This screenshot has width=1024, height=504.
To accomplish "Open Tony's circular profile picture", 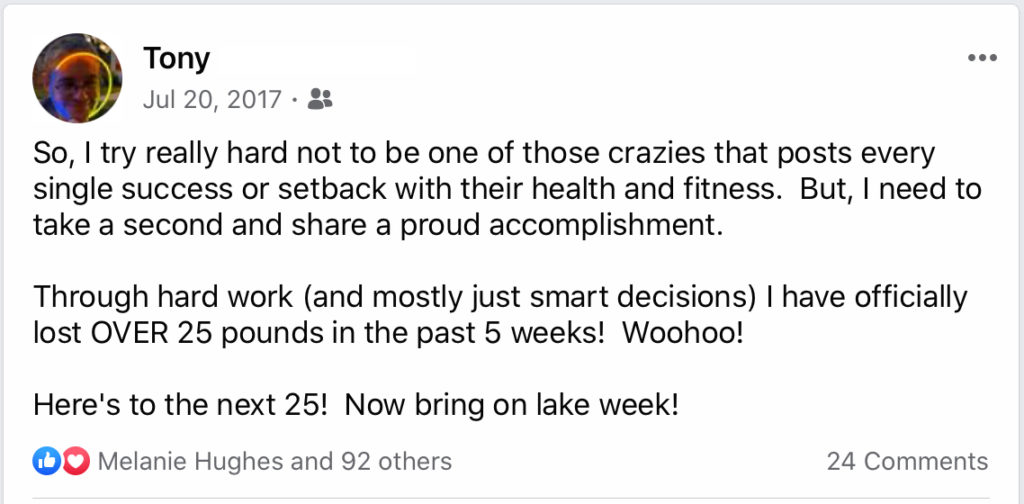I will pos(77,78).
